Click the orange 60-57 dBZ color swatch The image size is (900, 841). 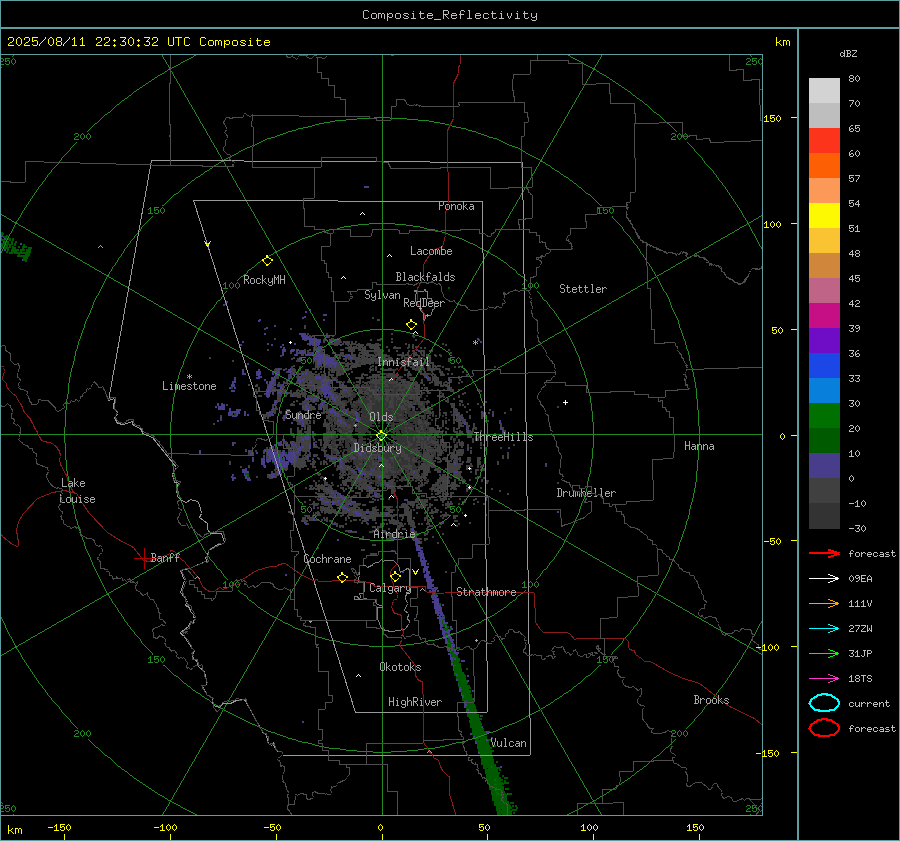click(824, 166)
